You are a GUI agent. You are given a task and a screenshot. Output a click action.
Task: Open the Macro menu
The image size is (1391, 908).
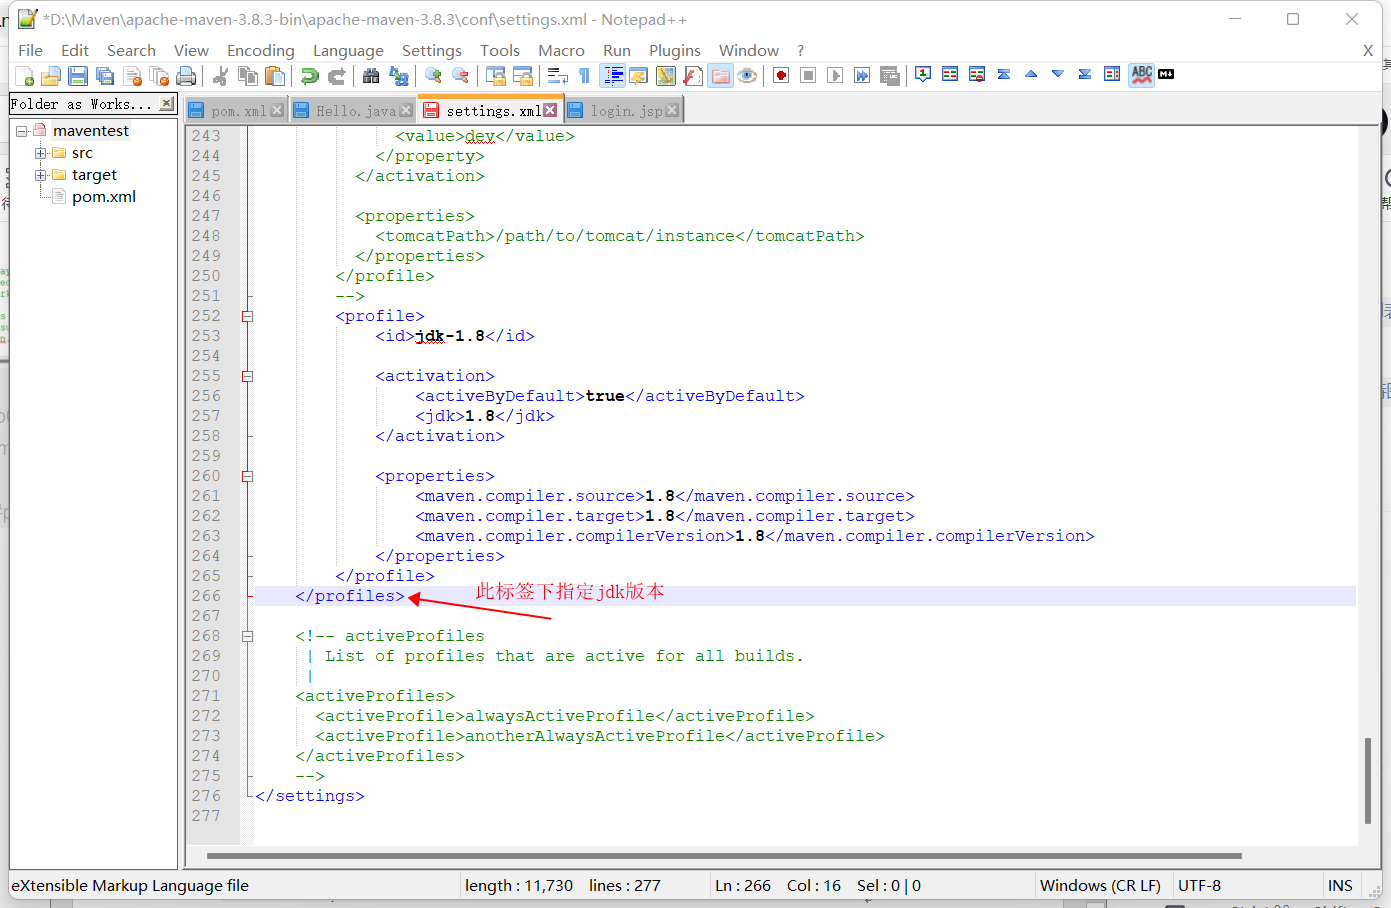point(561,50)
